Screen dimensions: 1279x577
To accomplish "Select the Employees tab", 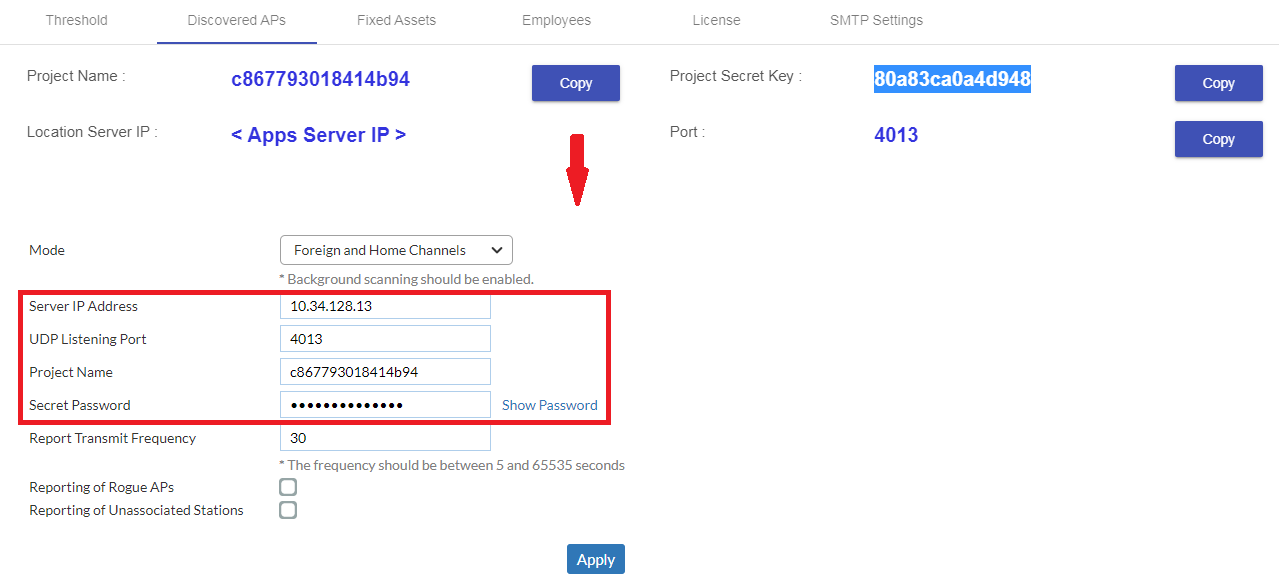I will (556, 20).
